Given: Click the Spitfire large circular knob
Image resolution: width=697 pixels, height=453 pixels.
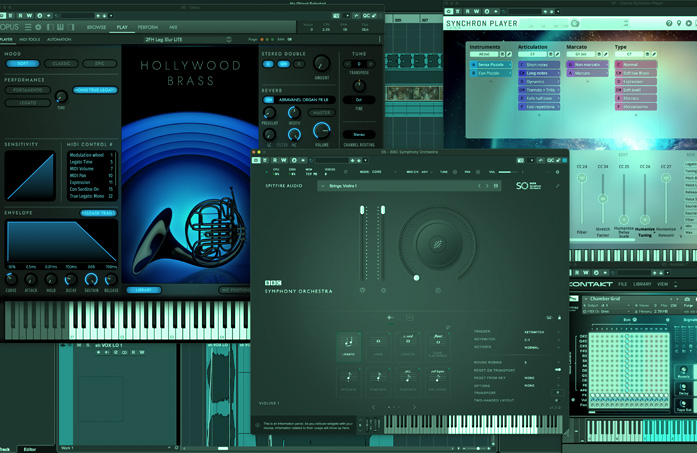Looking at the screenshot, I should (437, 244).
